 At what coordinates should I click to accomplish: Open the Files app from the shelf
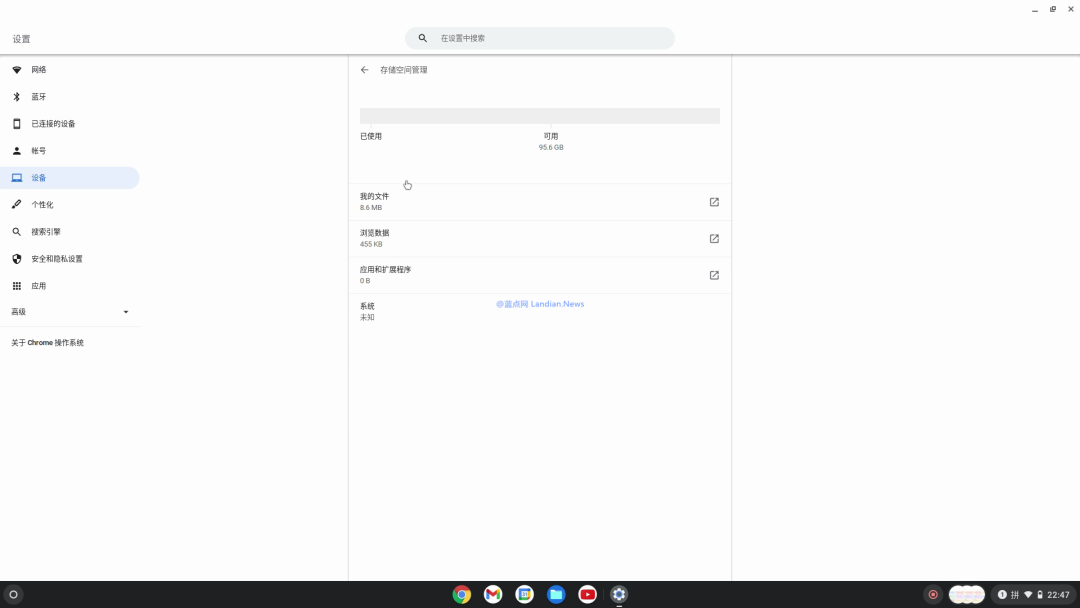click(556, 594)
